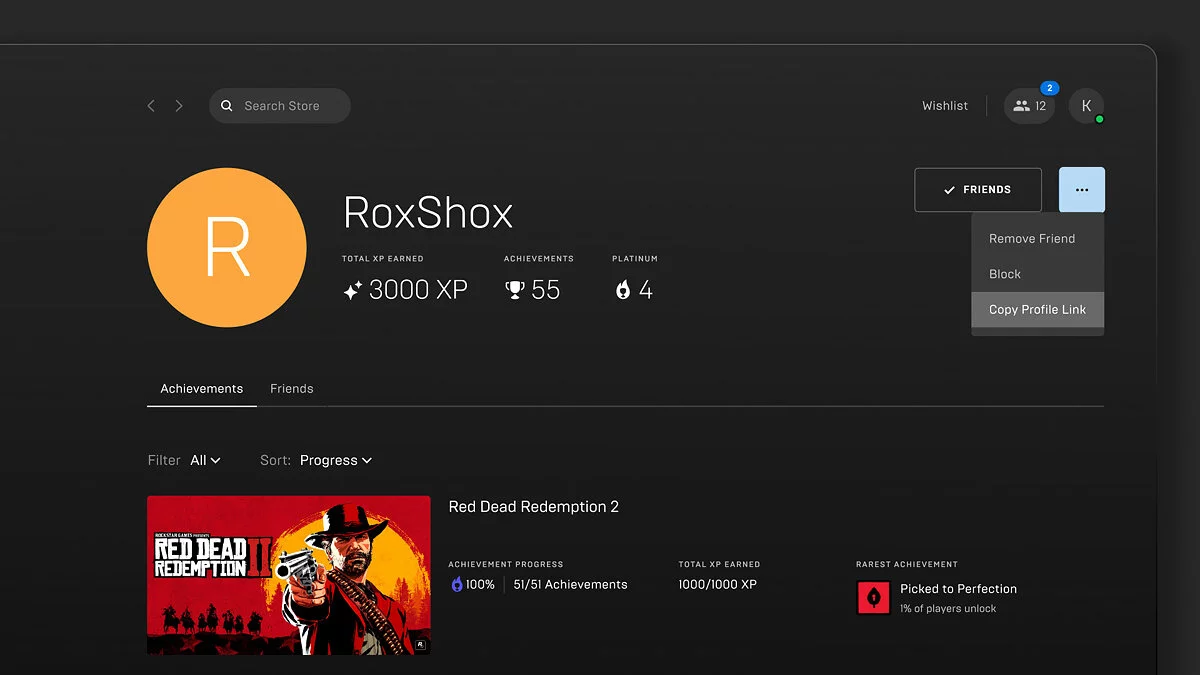Expand the Sort Progress dropdown
This screenshot has width=1200, height=675.
point(336,460)
